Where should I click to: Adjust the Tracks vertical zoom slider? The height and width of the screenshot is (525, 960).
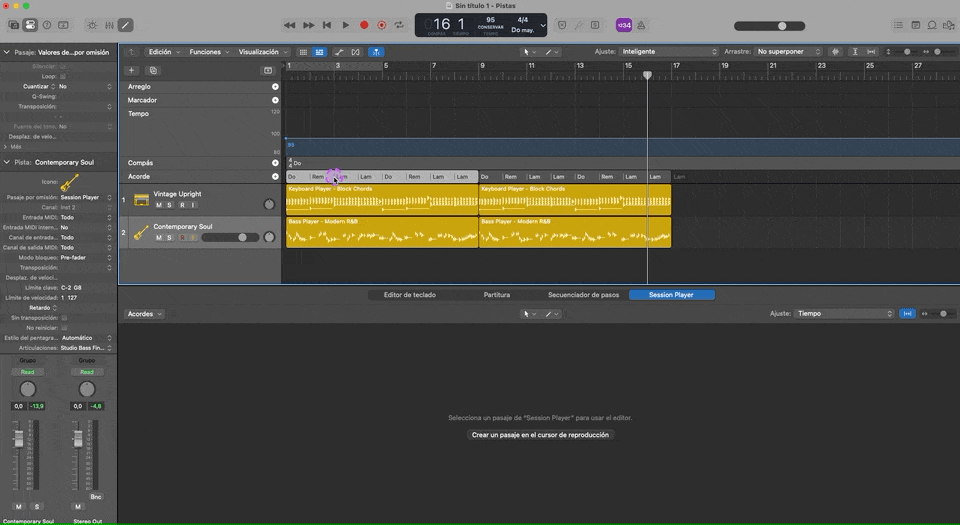(907, 52)
